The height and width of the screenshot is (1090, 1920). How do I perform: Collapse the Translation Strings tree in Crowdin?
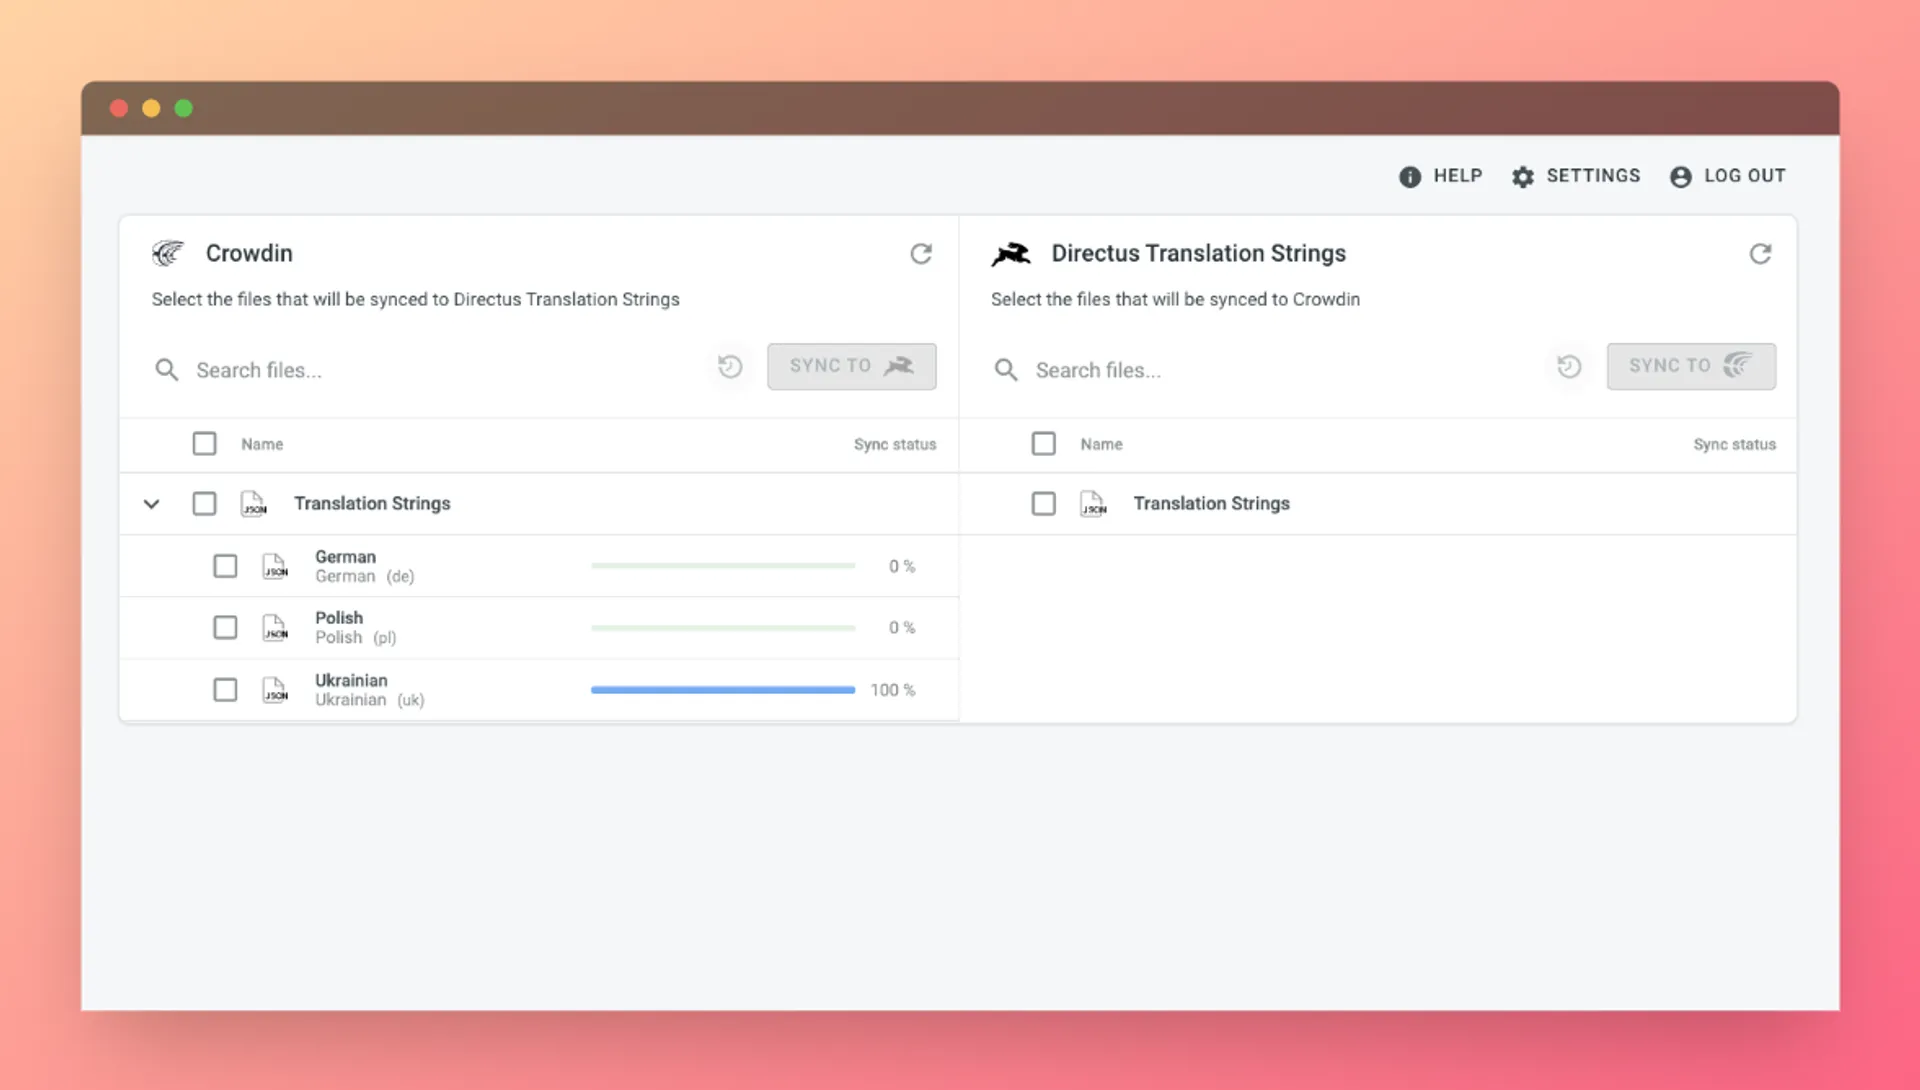tap(151, 504)
